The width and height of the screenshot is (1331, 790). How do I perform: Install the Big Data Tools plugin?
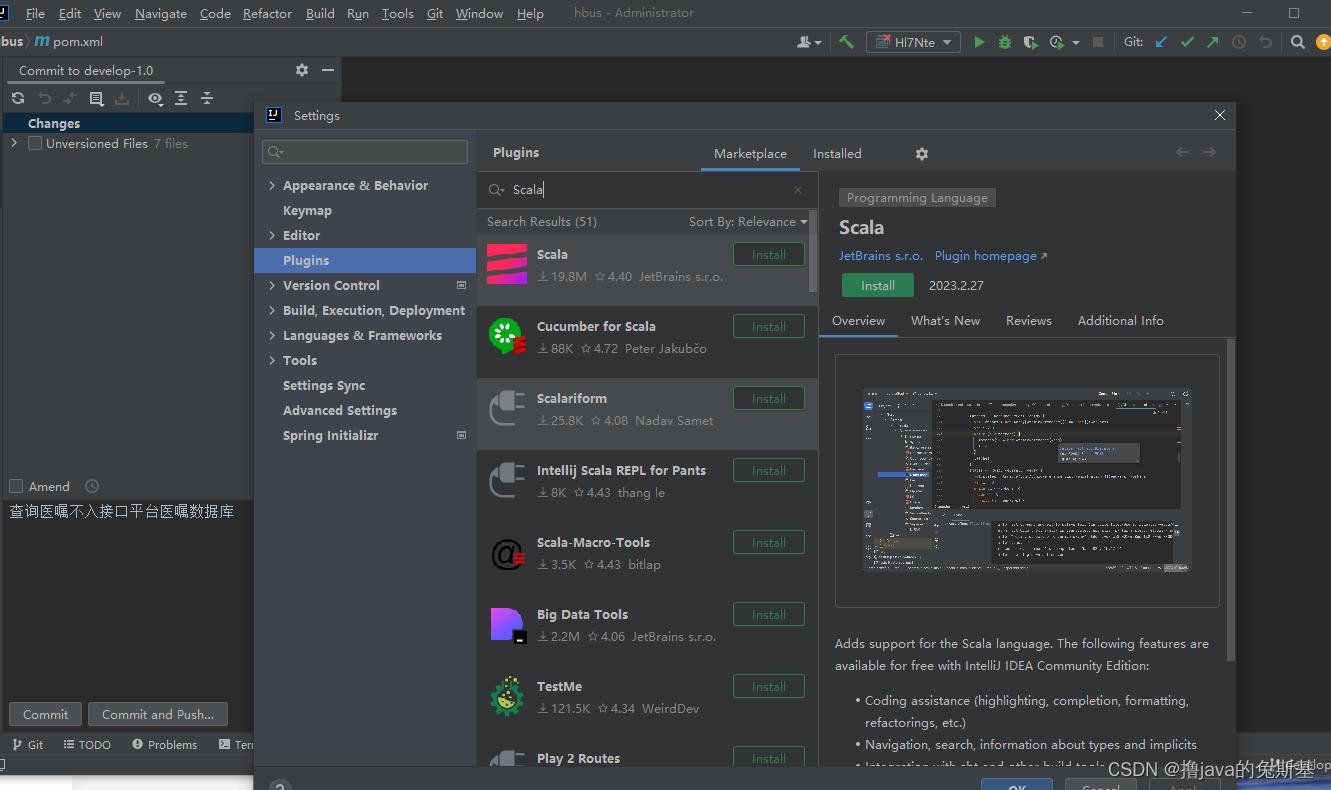point(769,614)
